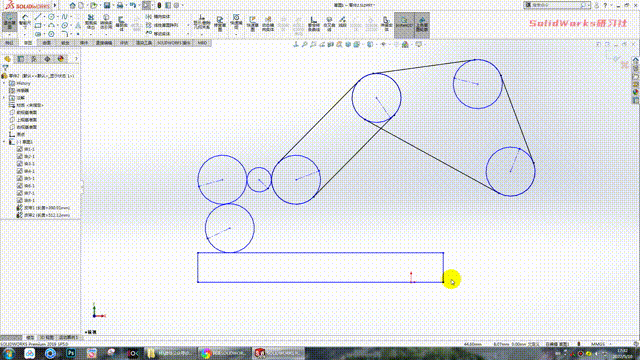The image size is (640, 360).
Task: Open the PropertyManager tab
Action: [x=21, y=59]
